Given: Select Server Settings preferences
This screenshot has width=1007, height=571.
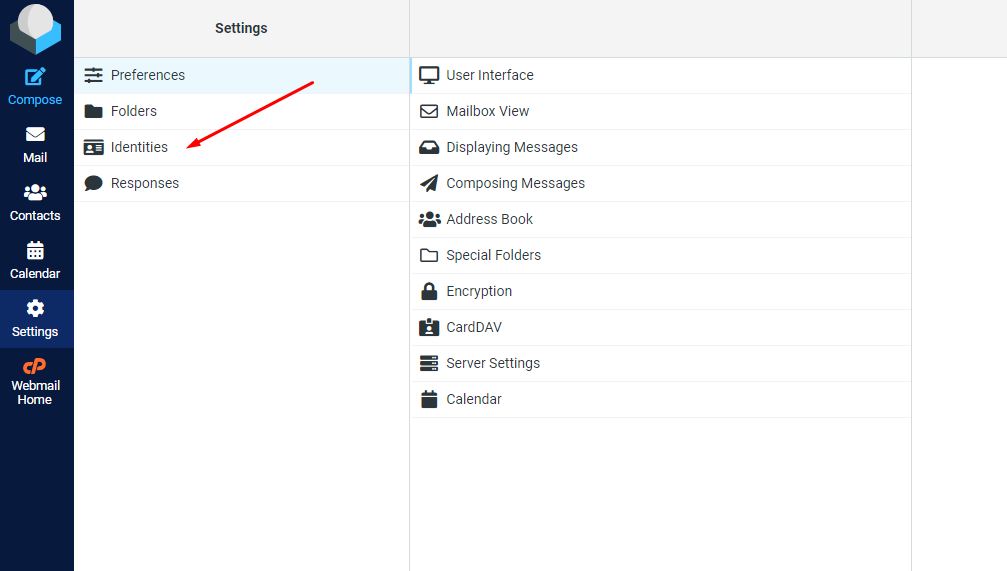Looking at the screenshot, I should pos(492,363).
